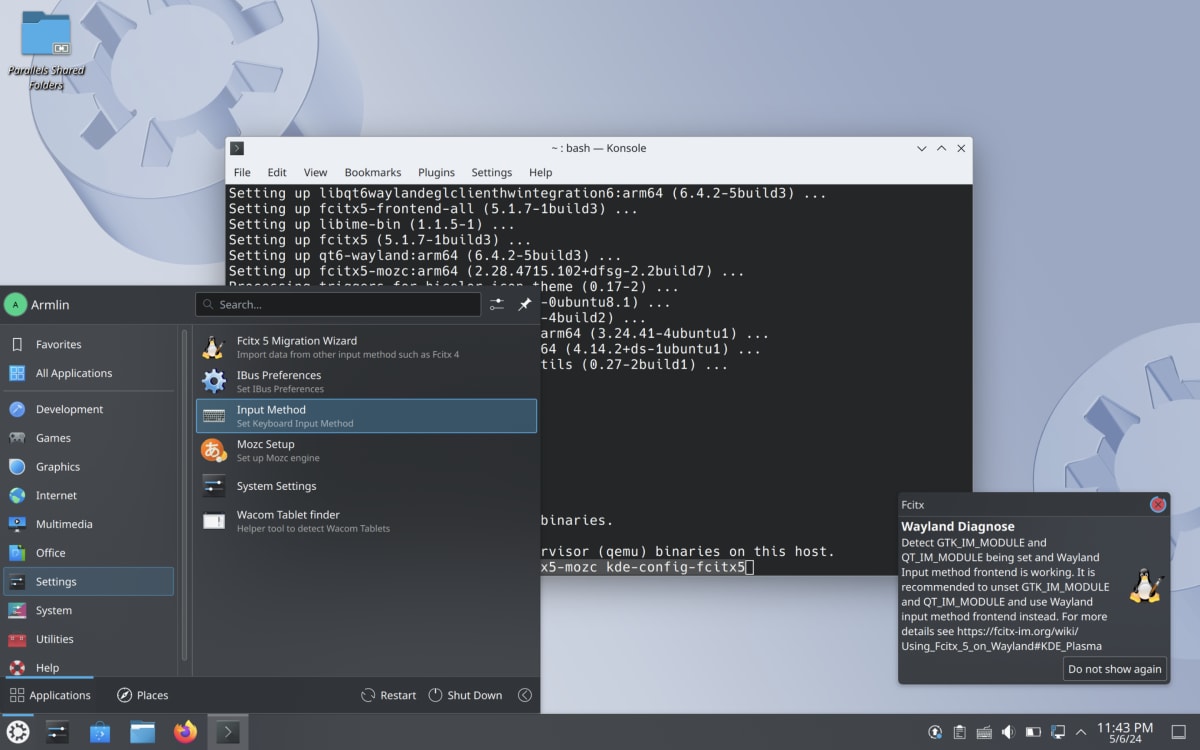Click the launcher category list scrollbar

coord(184,495)
